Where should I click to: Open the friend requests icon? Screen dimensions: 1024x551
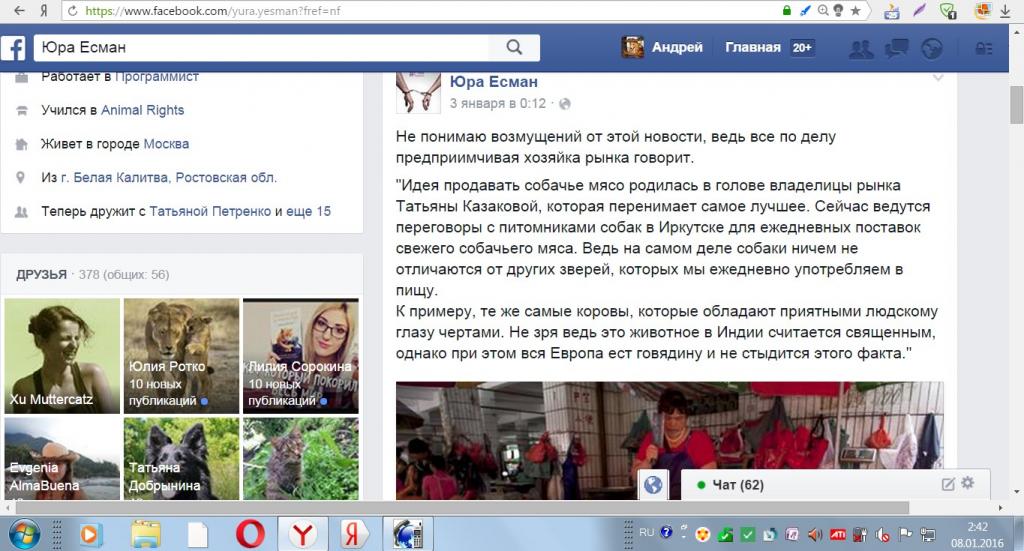(x=859, y=48)
